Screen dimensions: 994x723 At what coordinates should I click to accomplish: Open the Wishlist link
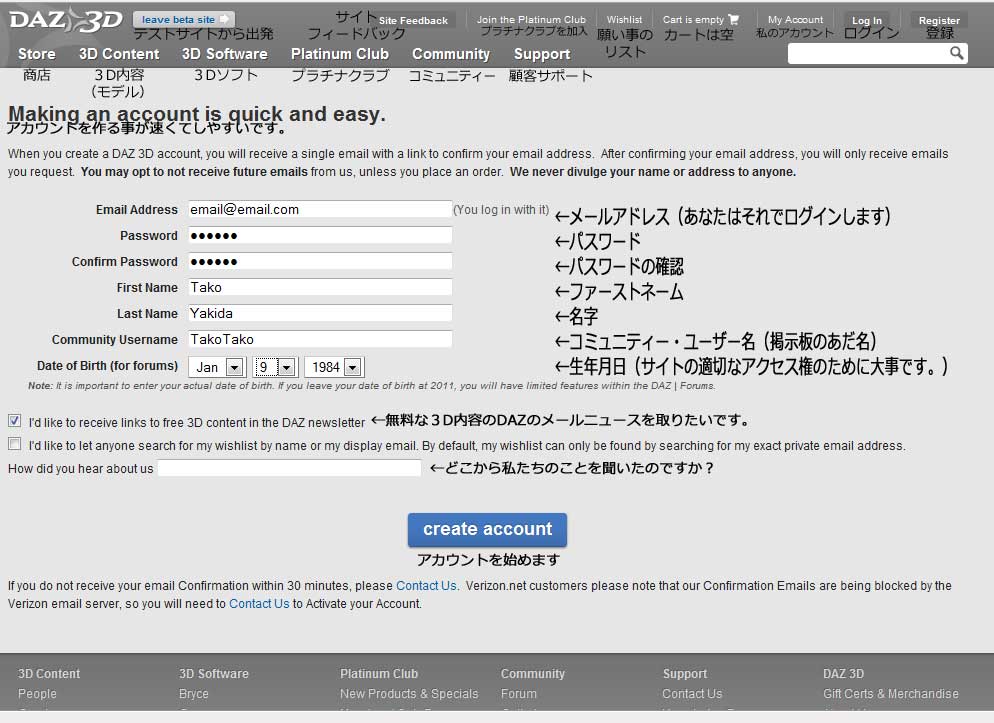(x=624, y=20)
